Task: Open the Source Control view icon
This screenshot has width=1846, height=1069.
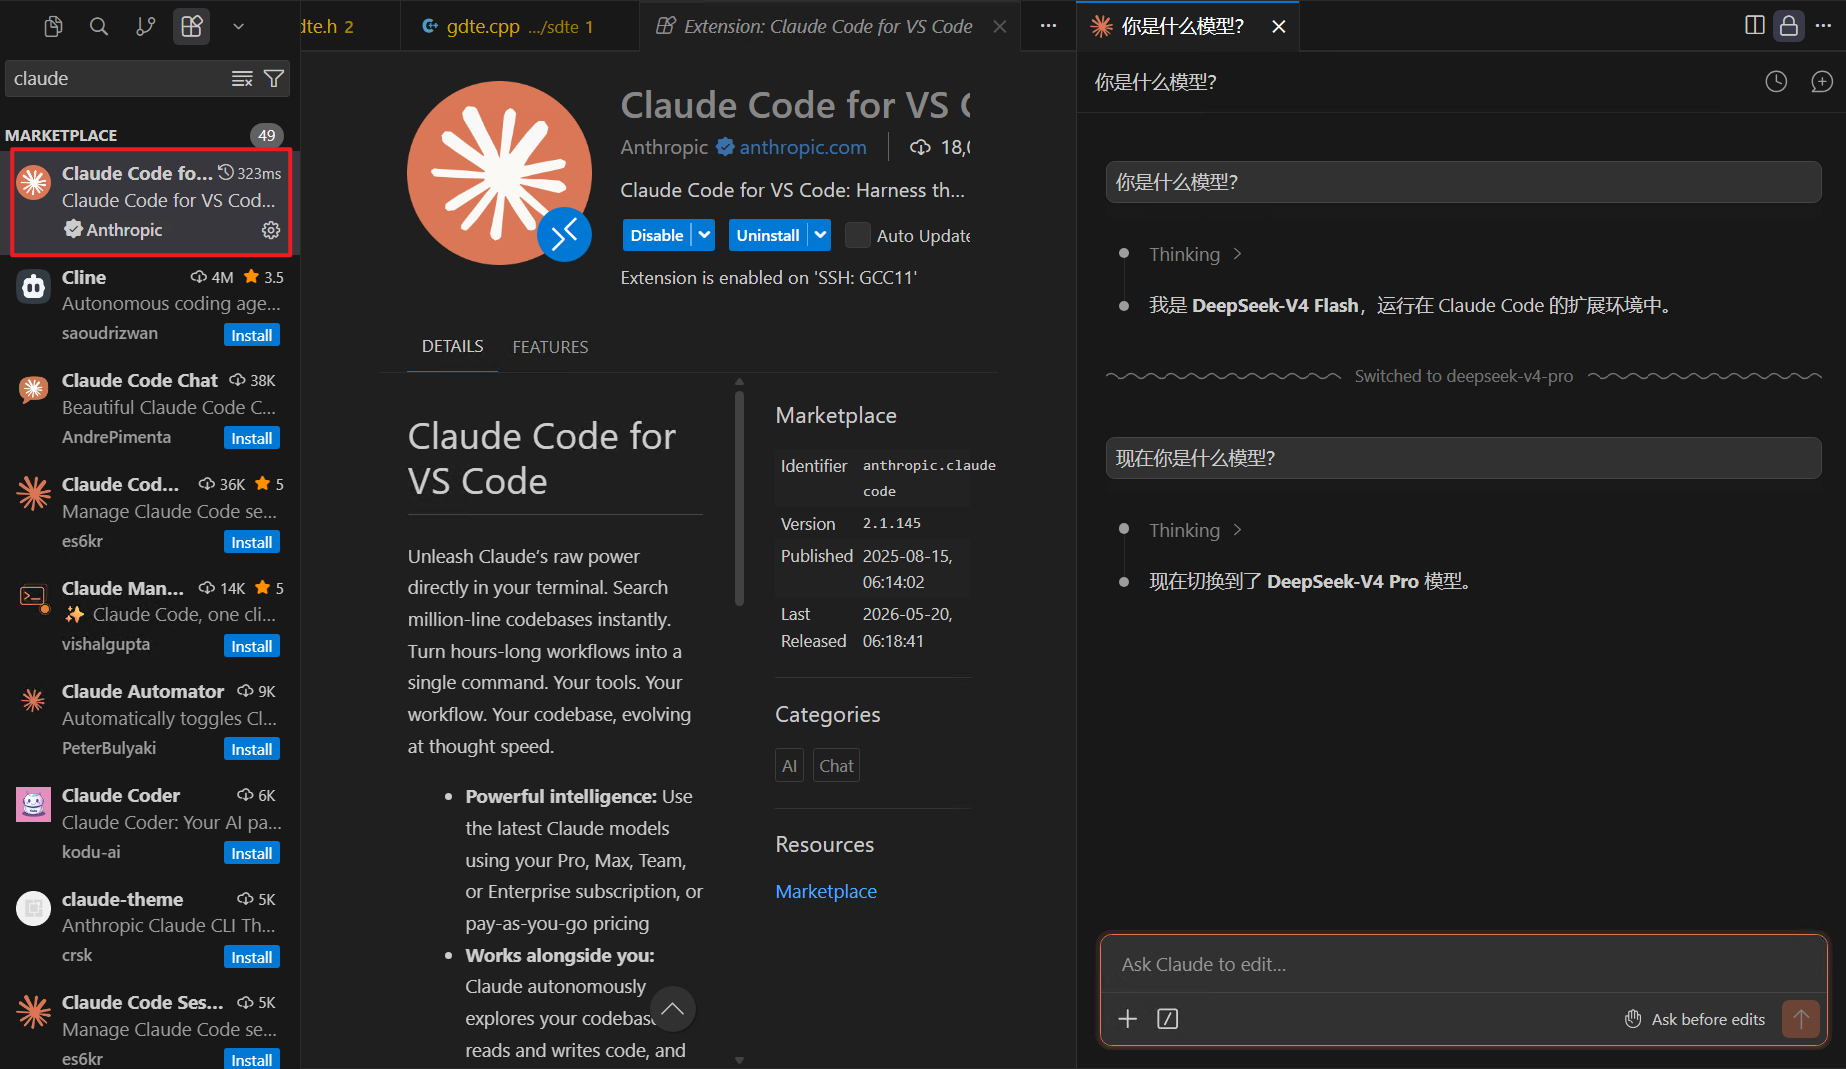Action: (145, 26)
